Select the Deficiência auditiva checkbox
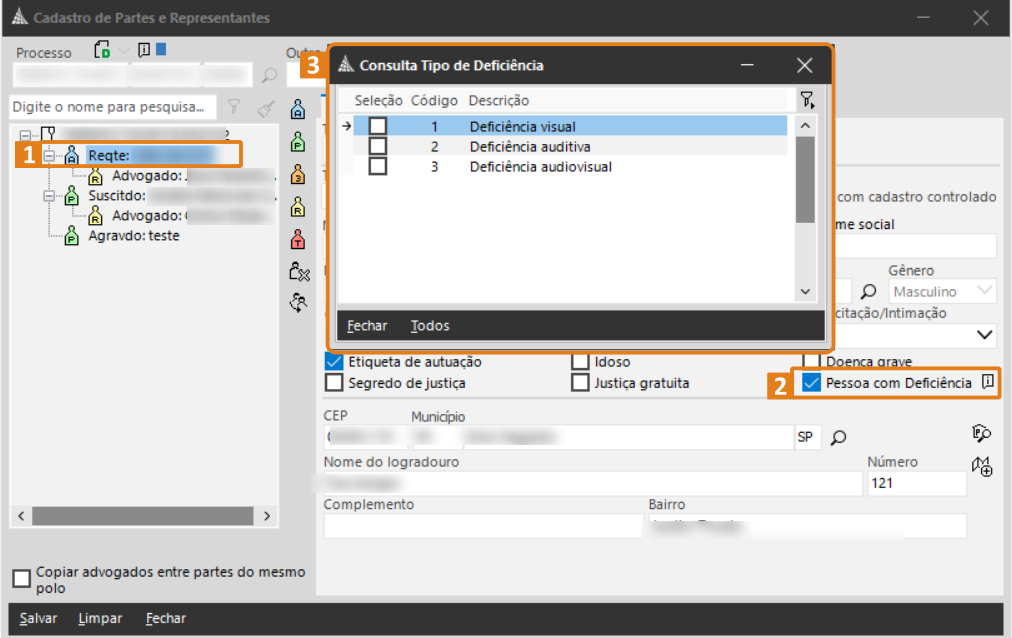 [378, 146]
